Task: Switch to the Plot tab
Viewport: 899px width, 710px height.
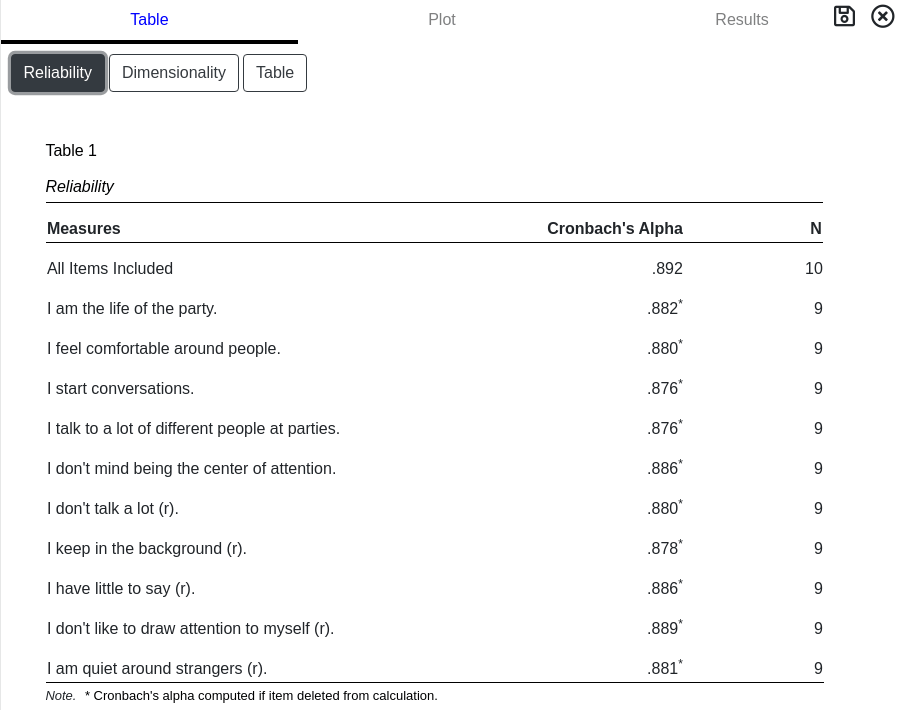Action: pos(442,20)
